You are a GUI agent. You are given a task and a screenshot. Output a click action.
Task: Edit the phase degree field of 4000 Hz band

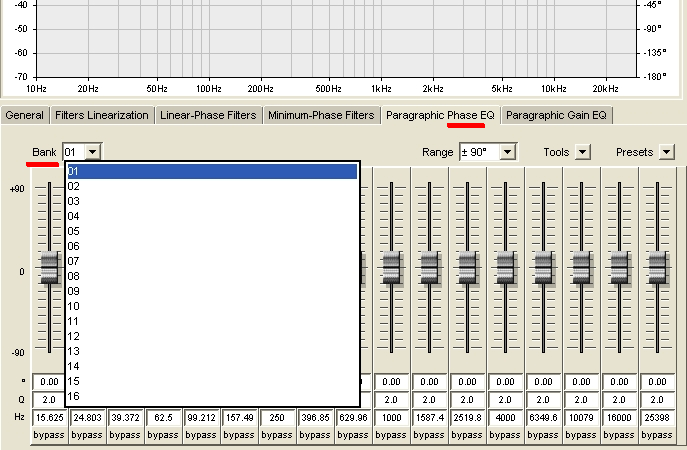pyautogui.click(x=505, y=382)
